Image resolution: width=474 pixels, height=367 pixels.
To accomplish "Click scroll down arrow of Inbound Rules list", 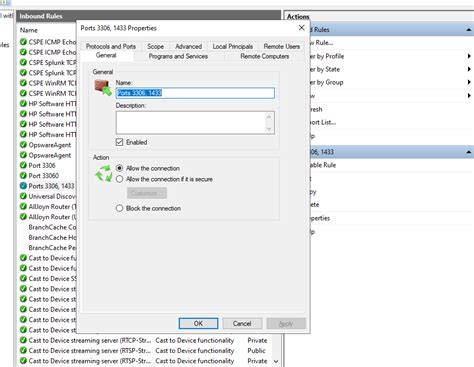I will click(276, 361).
